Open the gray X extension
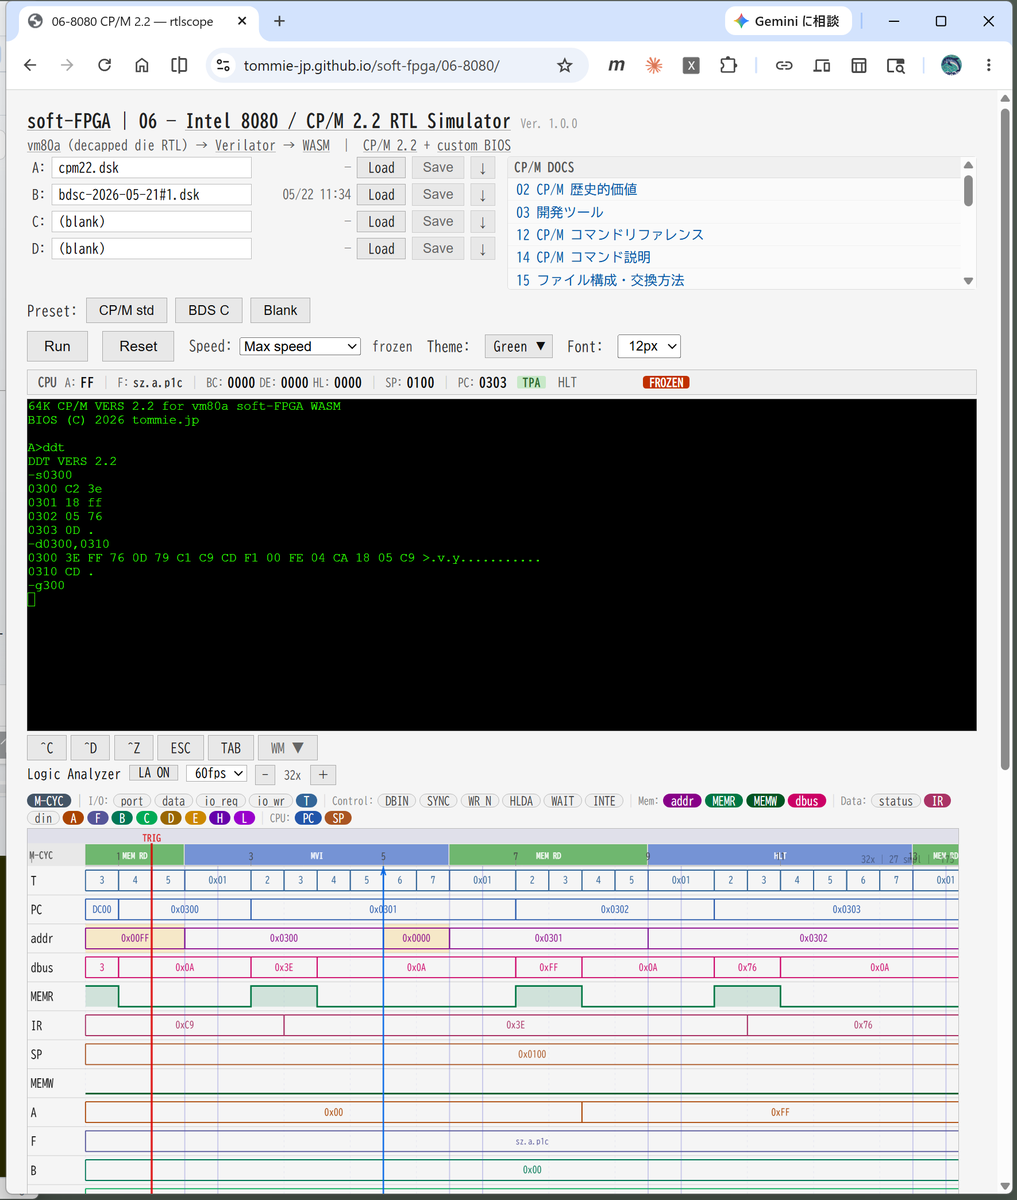This screenshot has width=1017, height=1200. tap(691, 65)
